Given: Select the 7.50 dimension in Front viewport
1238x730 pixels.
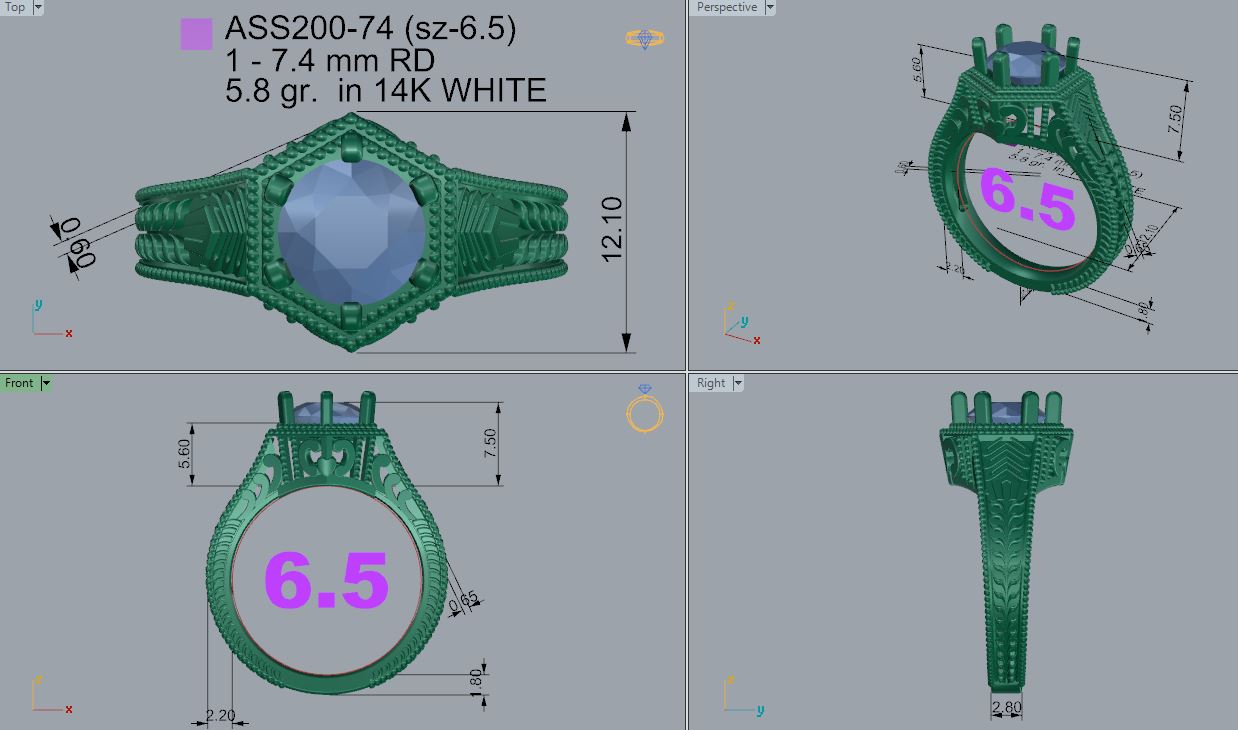Looking at the screenshot, I should [x=489, y=445].
